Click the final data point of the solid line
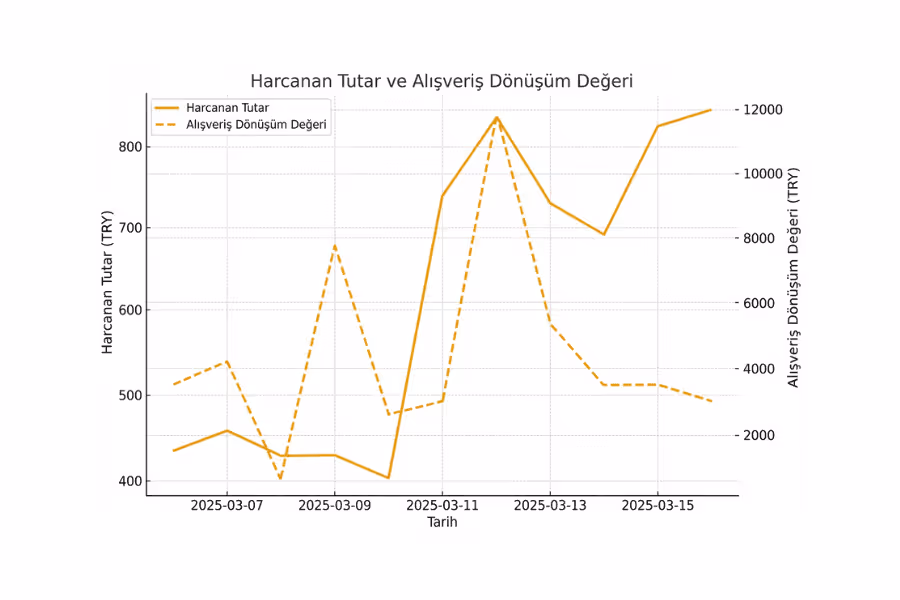900x600 pixels. coord(709,110)
